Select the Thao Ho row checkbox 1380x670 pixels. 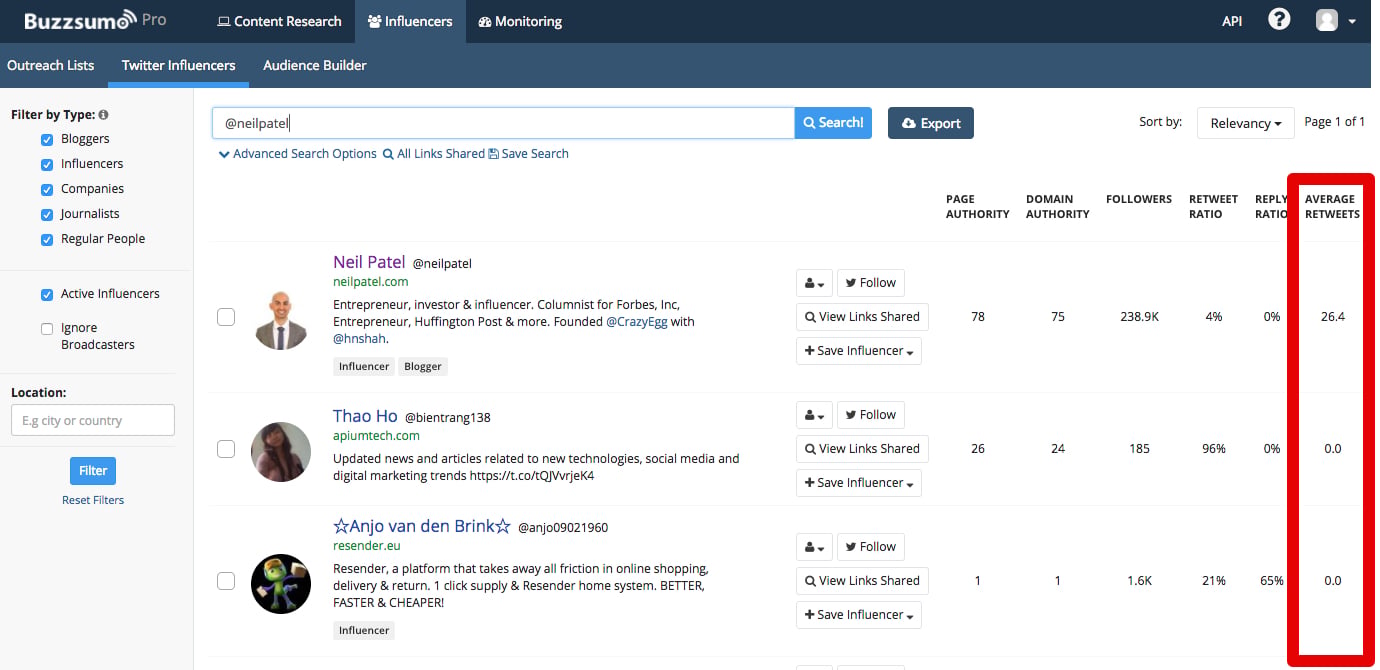point(226,449)
